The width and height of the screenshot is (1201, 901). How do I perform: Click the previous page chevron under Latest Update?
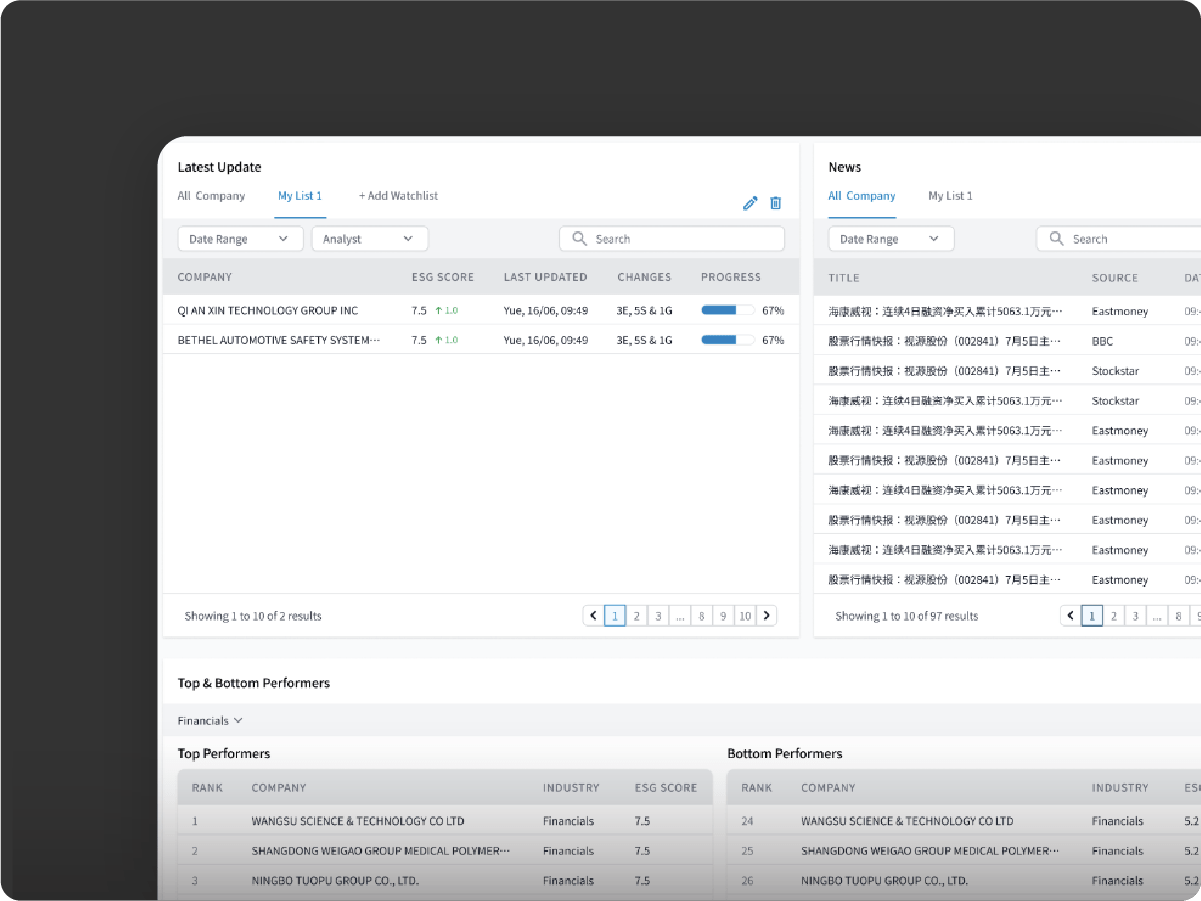pos(592,615)
